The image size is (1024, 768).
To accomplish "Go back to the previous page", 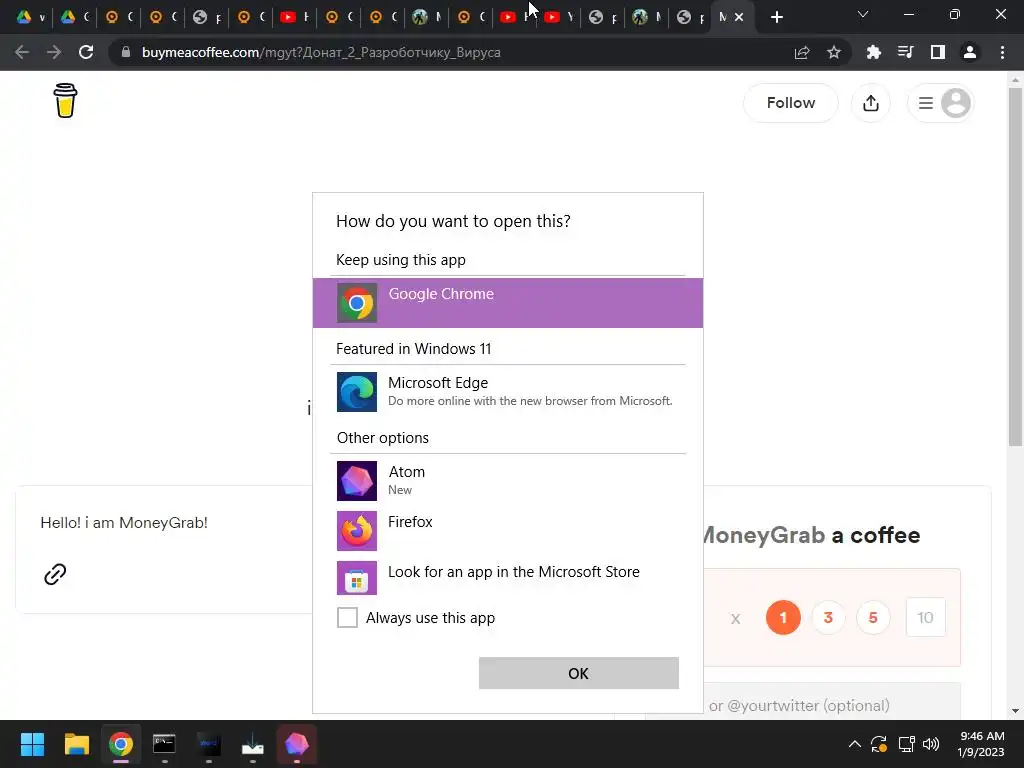I will (x=22, y=52).
